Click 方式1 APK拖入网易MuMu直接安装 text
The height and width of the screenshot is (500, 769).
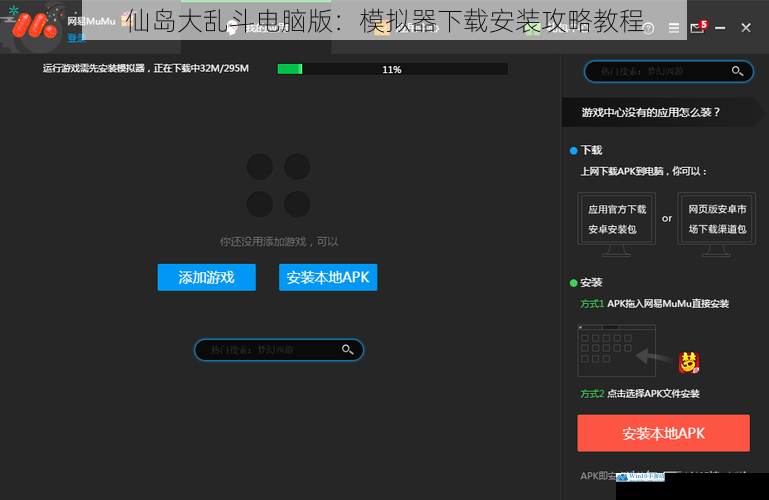(x=654, y=304)
